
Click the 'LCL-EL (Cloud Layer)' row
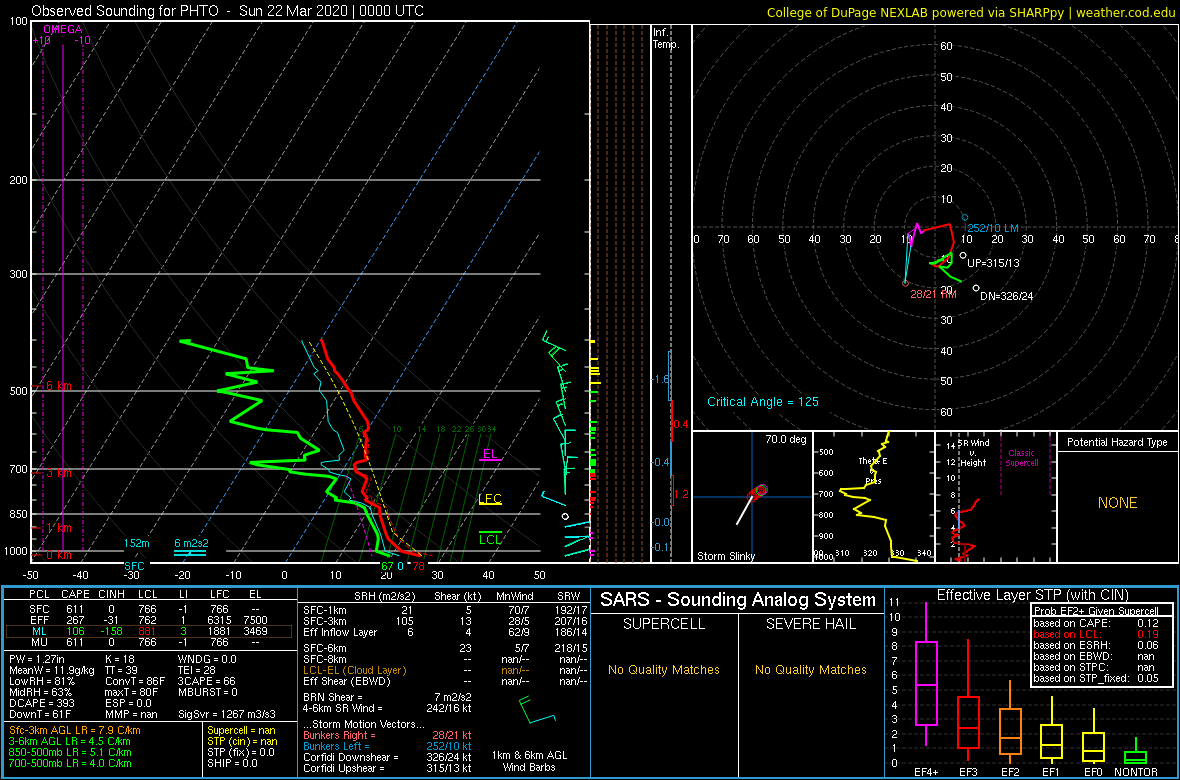tap(444, 669)
